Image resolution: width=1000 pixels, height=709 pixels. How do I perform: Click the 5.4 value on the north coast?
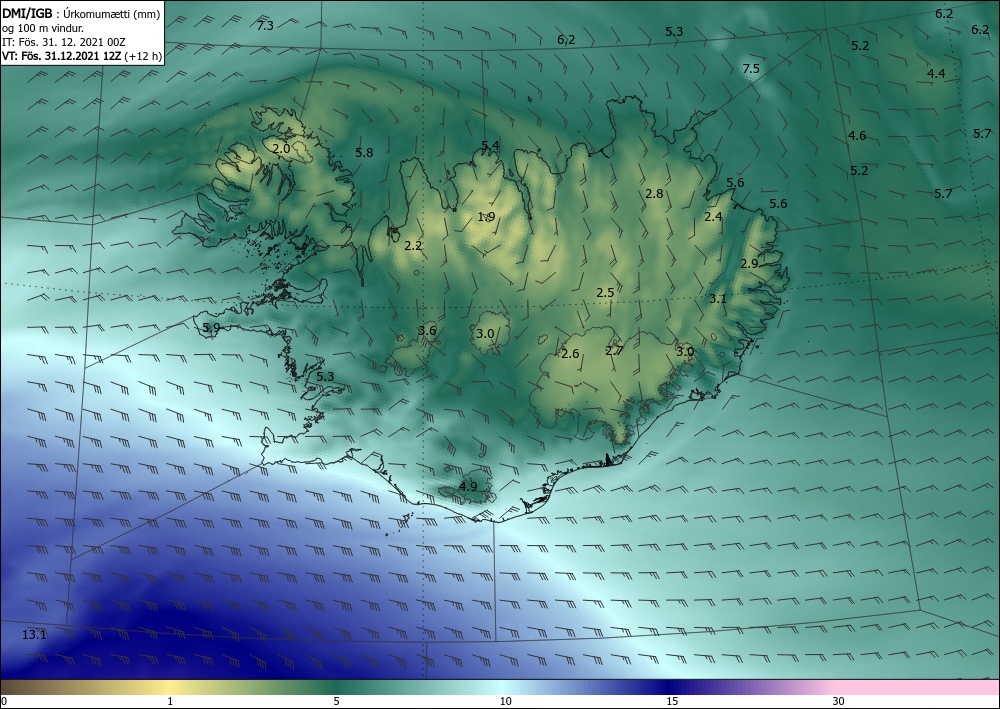point(490,146)
